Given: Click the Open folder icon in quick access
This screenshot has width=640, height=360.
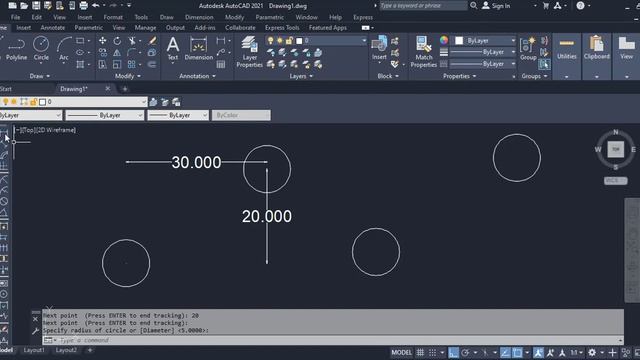Looking at the screenshot, I should pos(24,6).
